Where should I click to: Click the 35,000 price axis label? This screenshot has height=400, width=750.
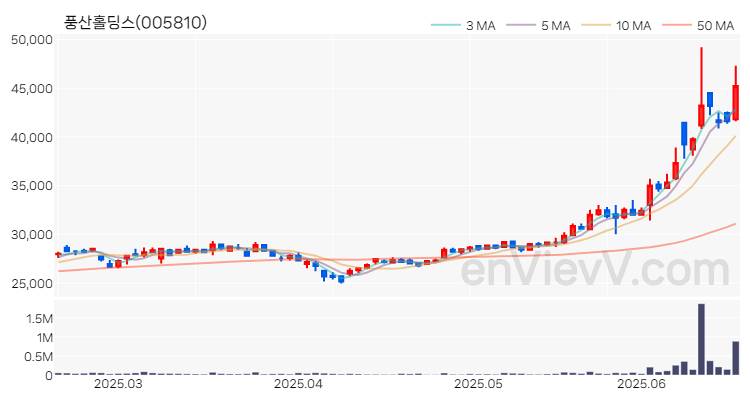pyautogui.click(x=32, y=186)
